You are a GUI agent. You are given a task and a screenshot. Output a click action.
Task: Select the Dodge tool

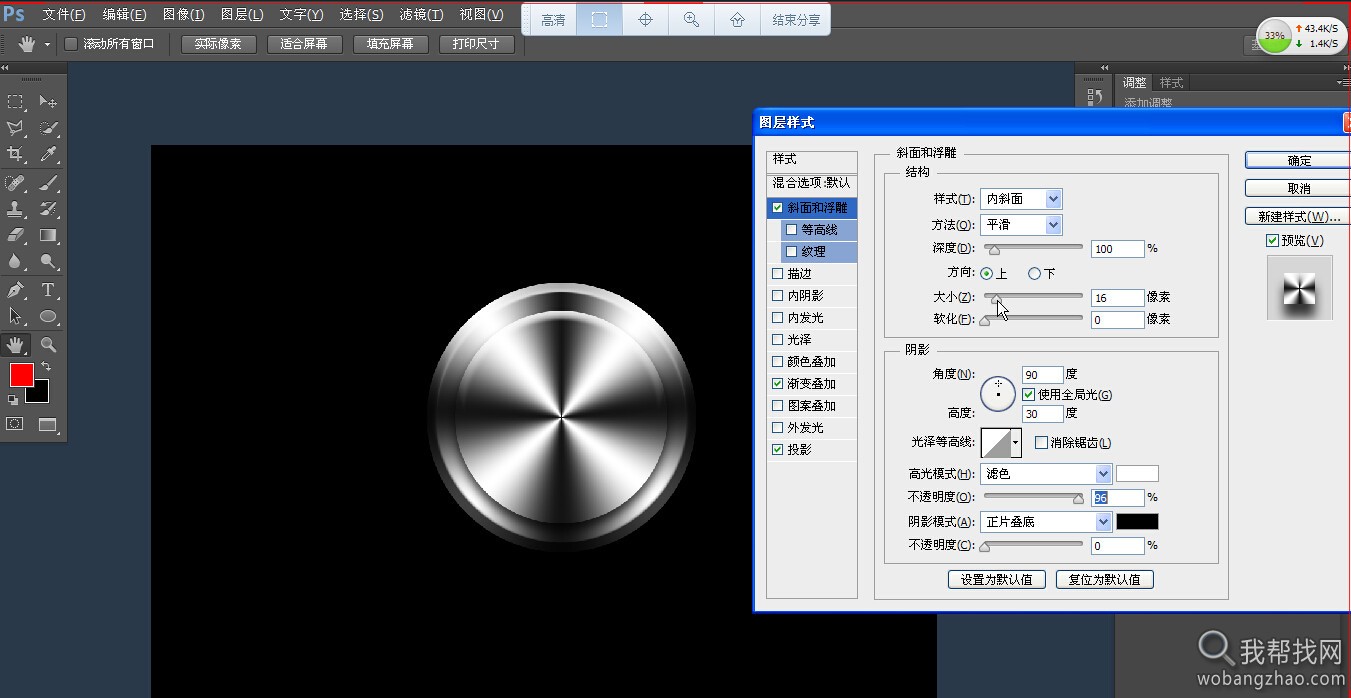point(48,261)
